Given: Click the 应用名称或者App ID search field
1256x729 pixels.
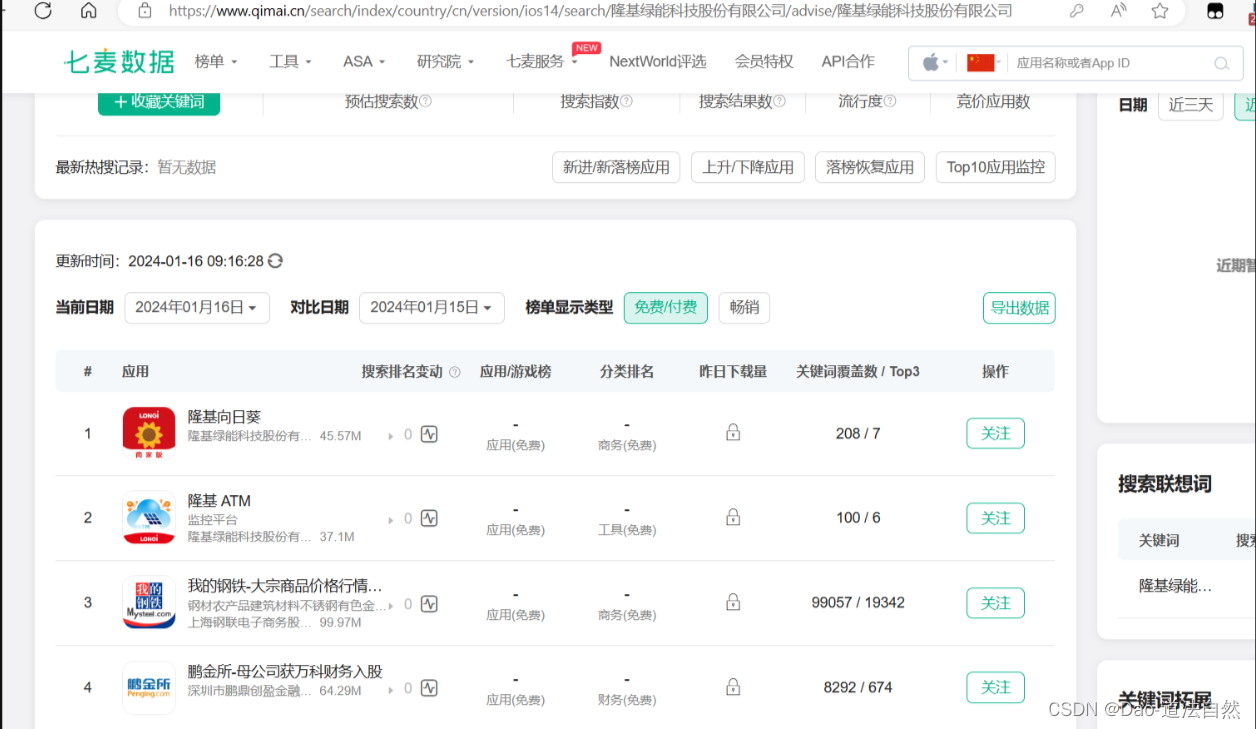Looking at the screenshot, I should (1108, 63).
